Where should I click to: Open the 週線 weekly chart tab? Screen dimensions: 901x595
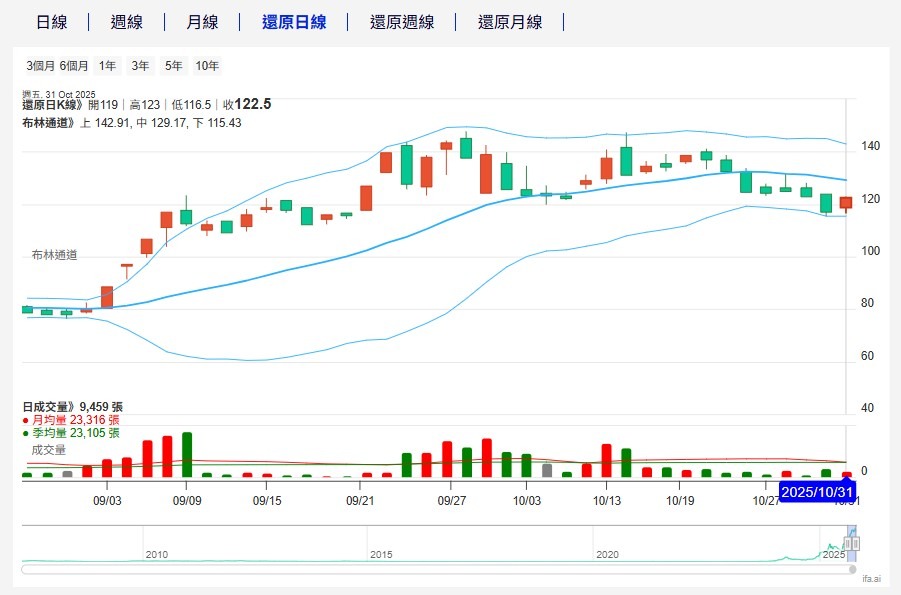click(x=126, y=22)
